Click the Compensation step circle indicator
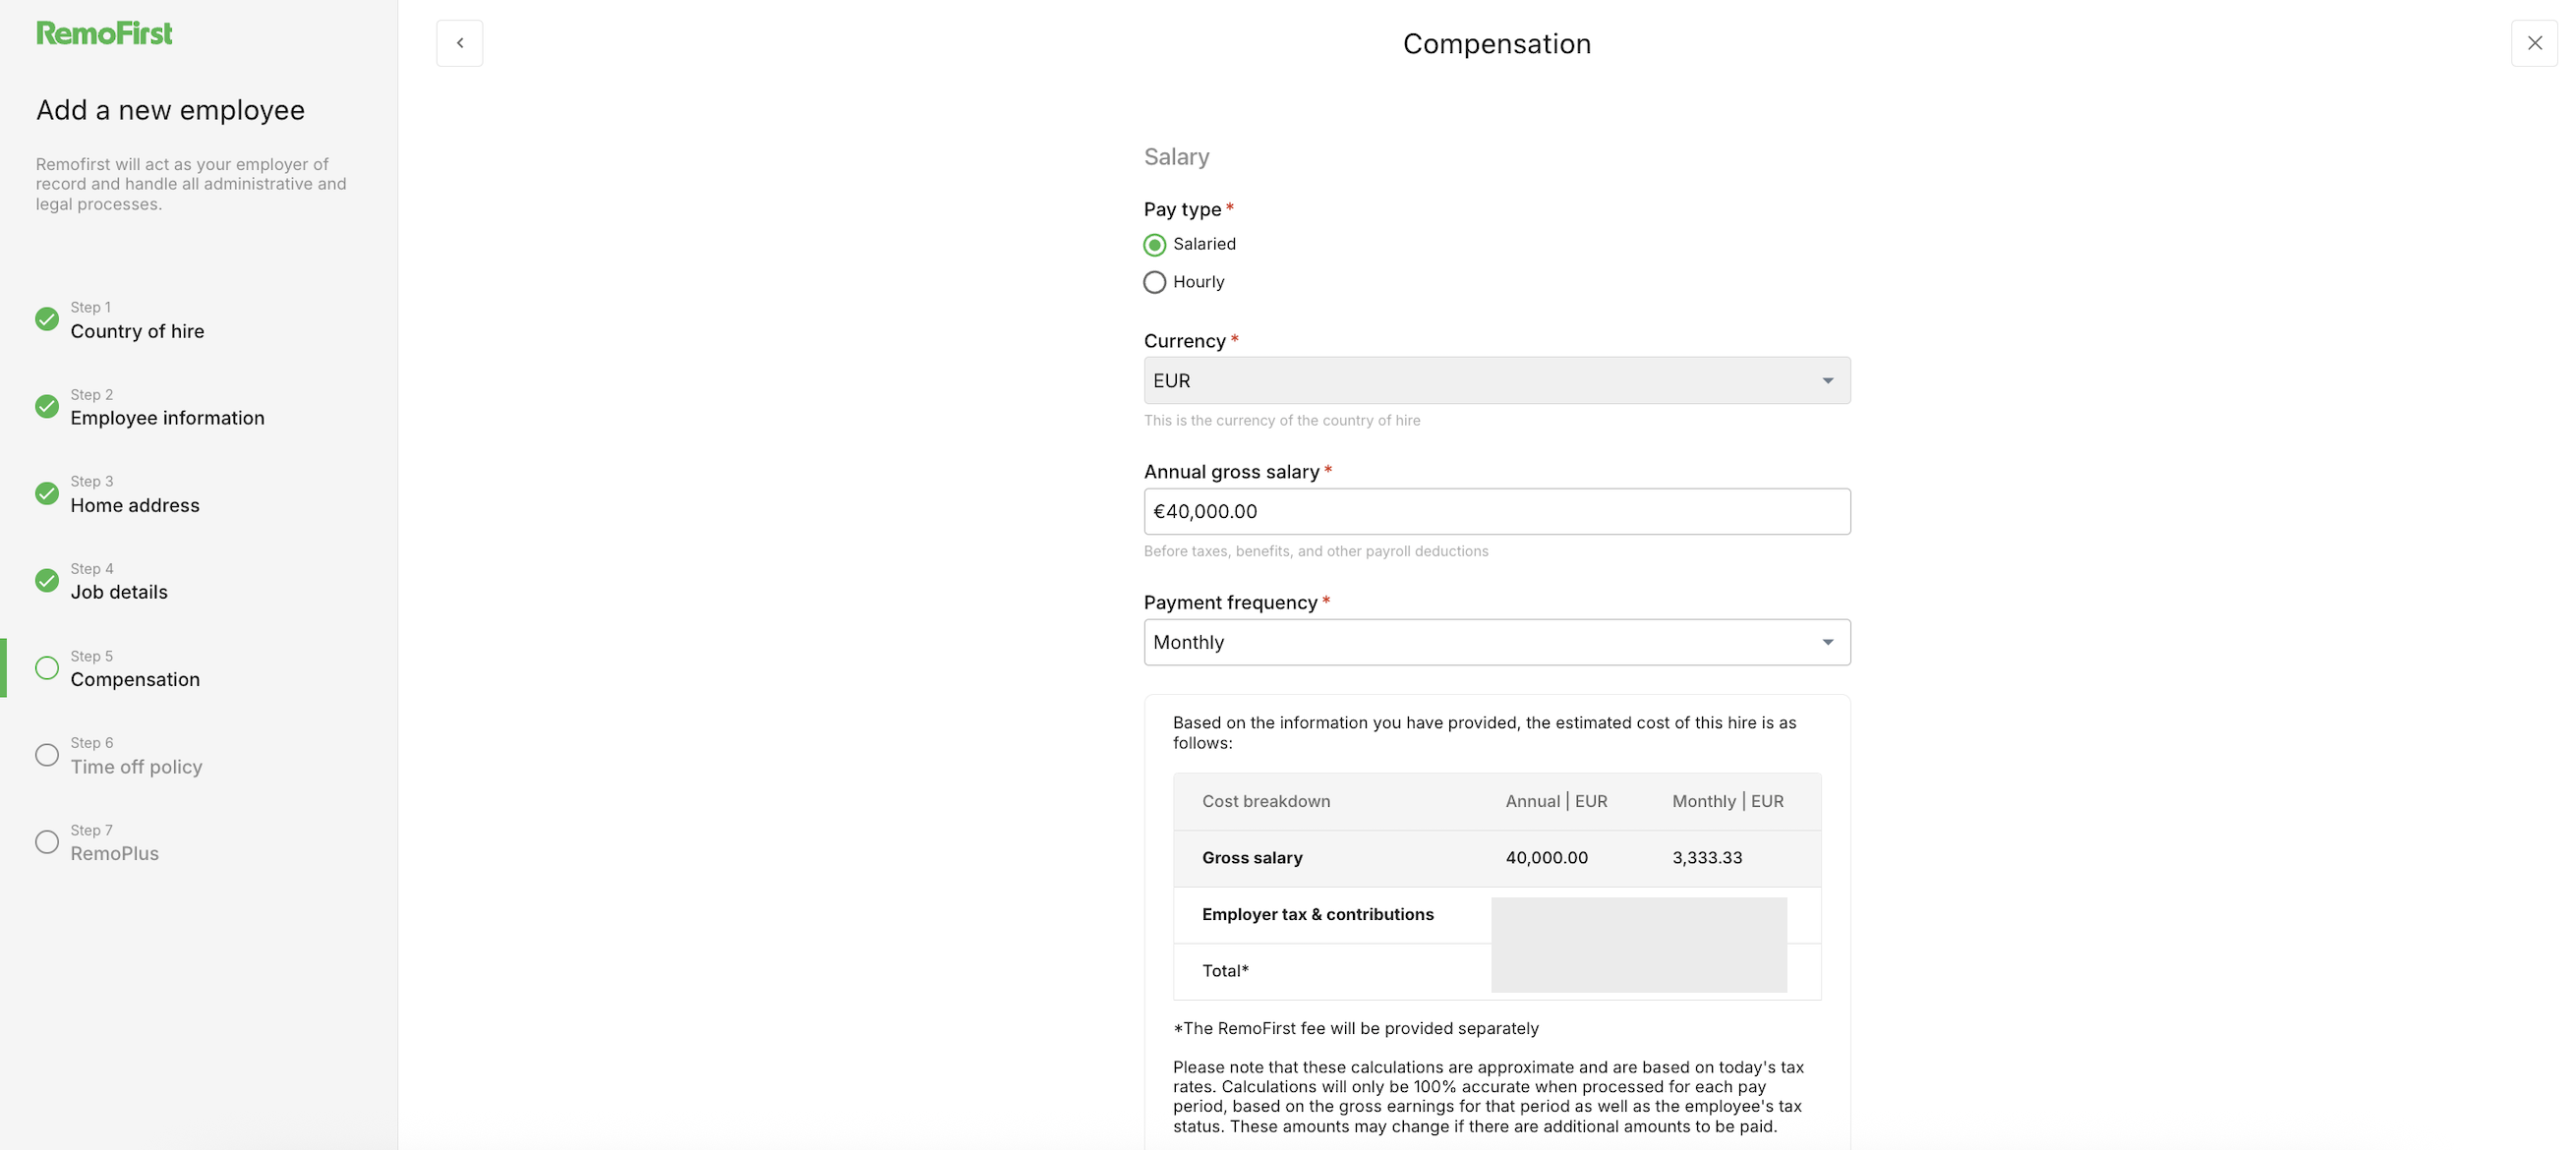This screenshot has height=1150, width=2576. tap(47, 668)
